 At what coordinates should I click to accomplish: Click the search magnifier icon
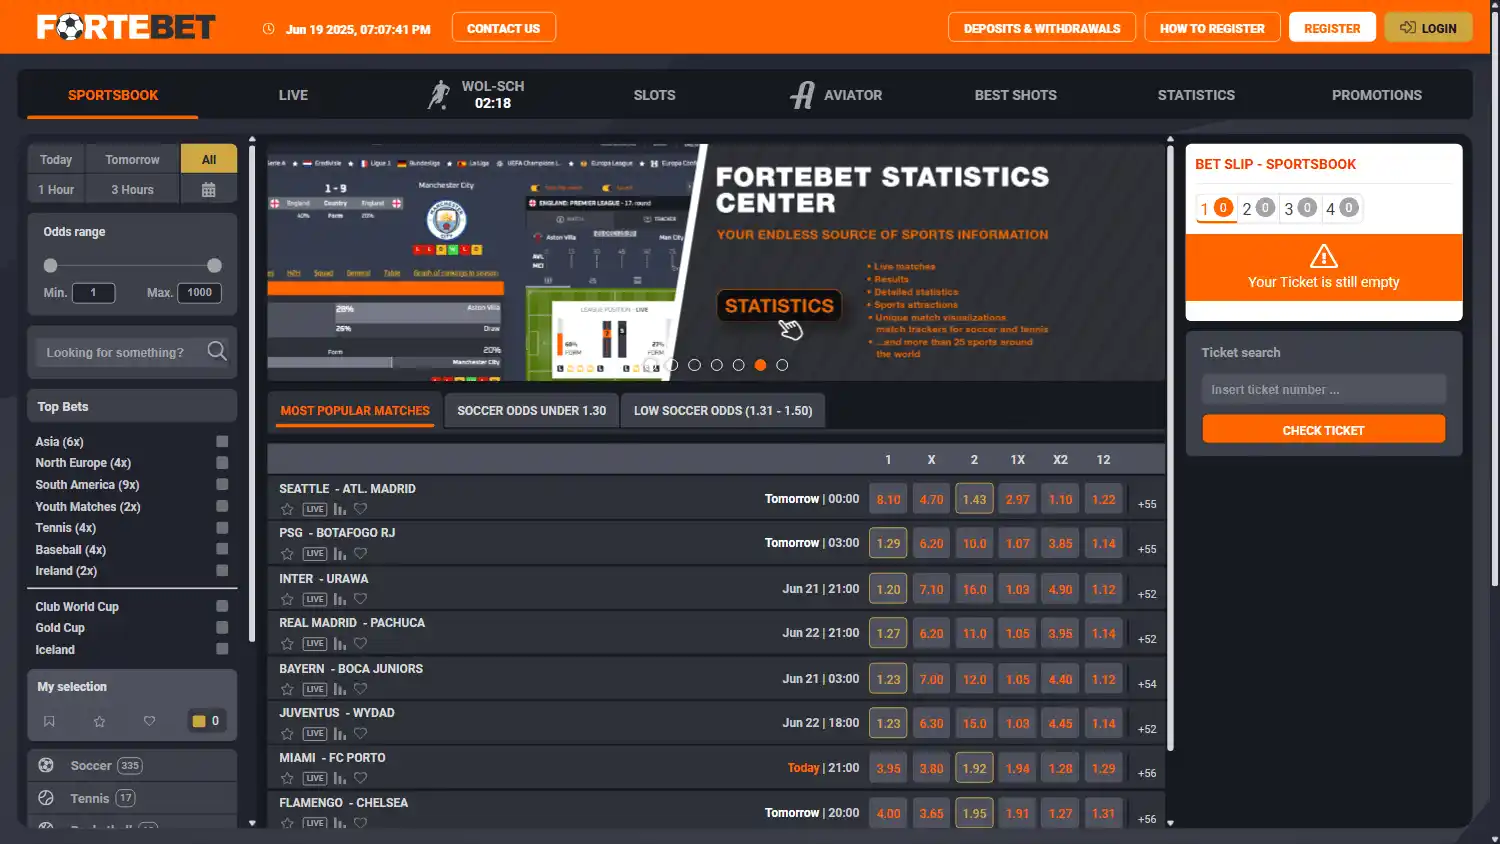(x=217, y=351)
